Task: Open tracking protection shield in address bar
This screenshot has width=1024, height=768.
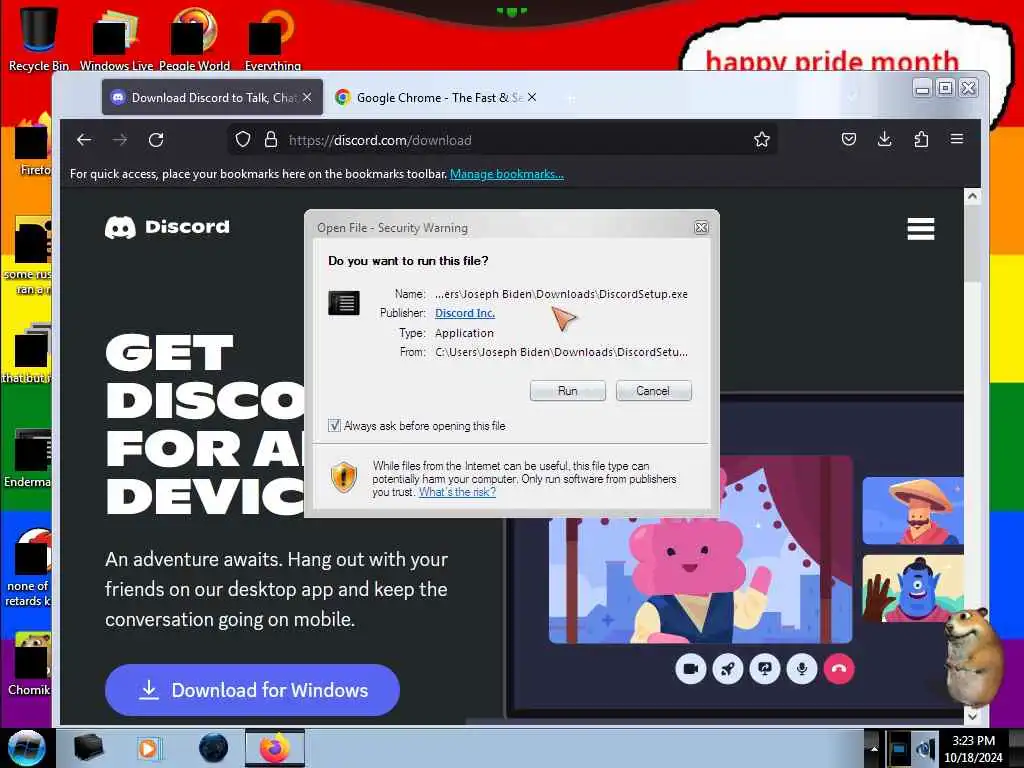Action: point(243,140)
